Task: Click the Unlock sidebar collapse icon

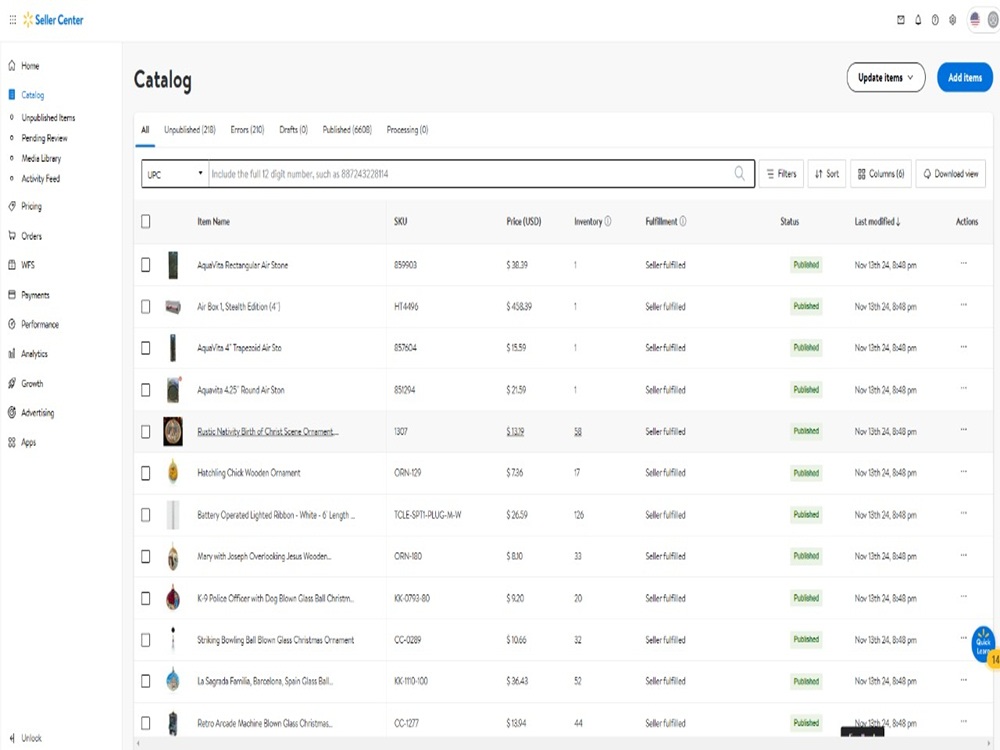Action: (x=11, y=738)
